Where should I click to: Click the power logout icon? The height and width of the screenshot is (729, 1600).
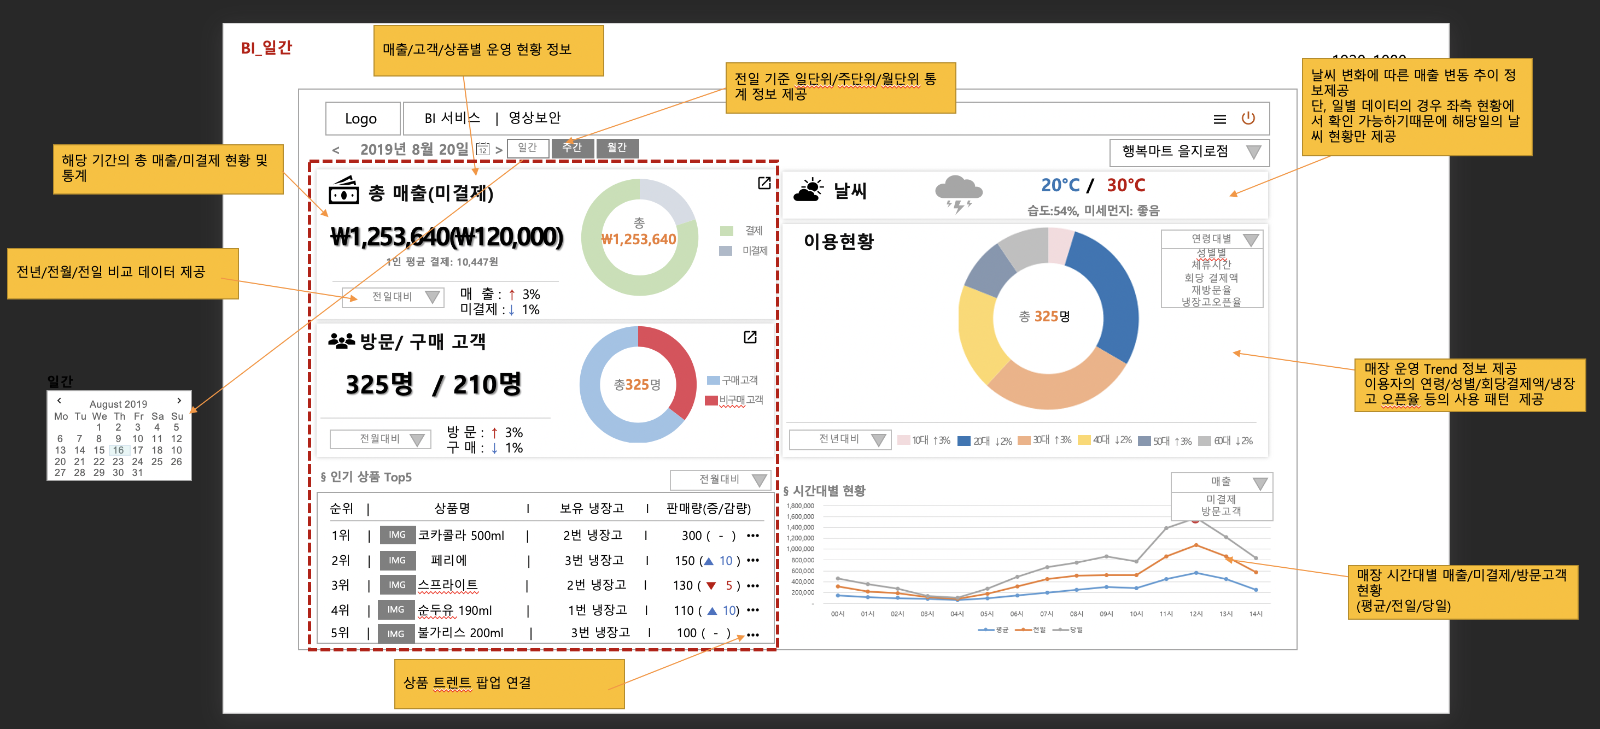pyautogui.click(x=1248, y=118)
